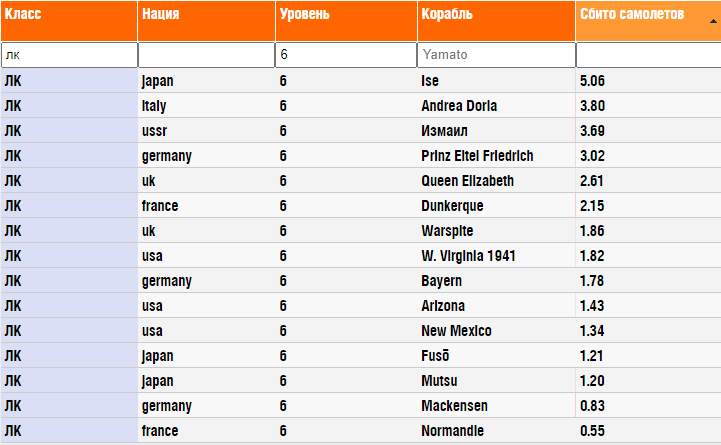Viewport: 721px width, 445px height.
Task: Sort table by Нация column header
Action: pos(206,21)
